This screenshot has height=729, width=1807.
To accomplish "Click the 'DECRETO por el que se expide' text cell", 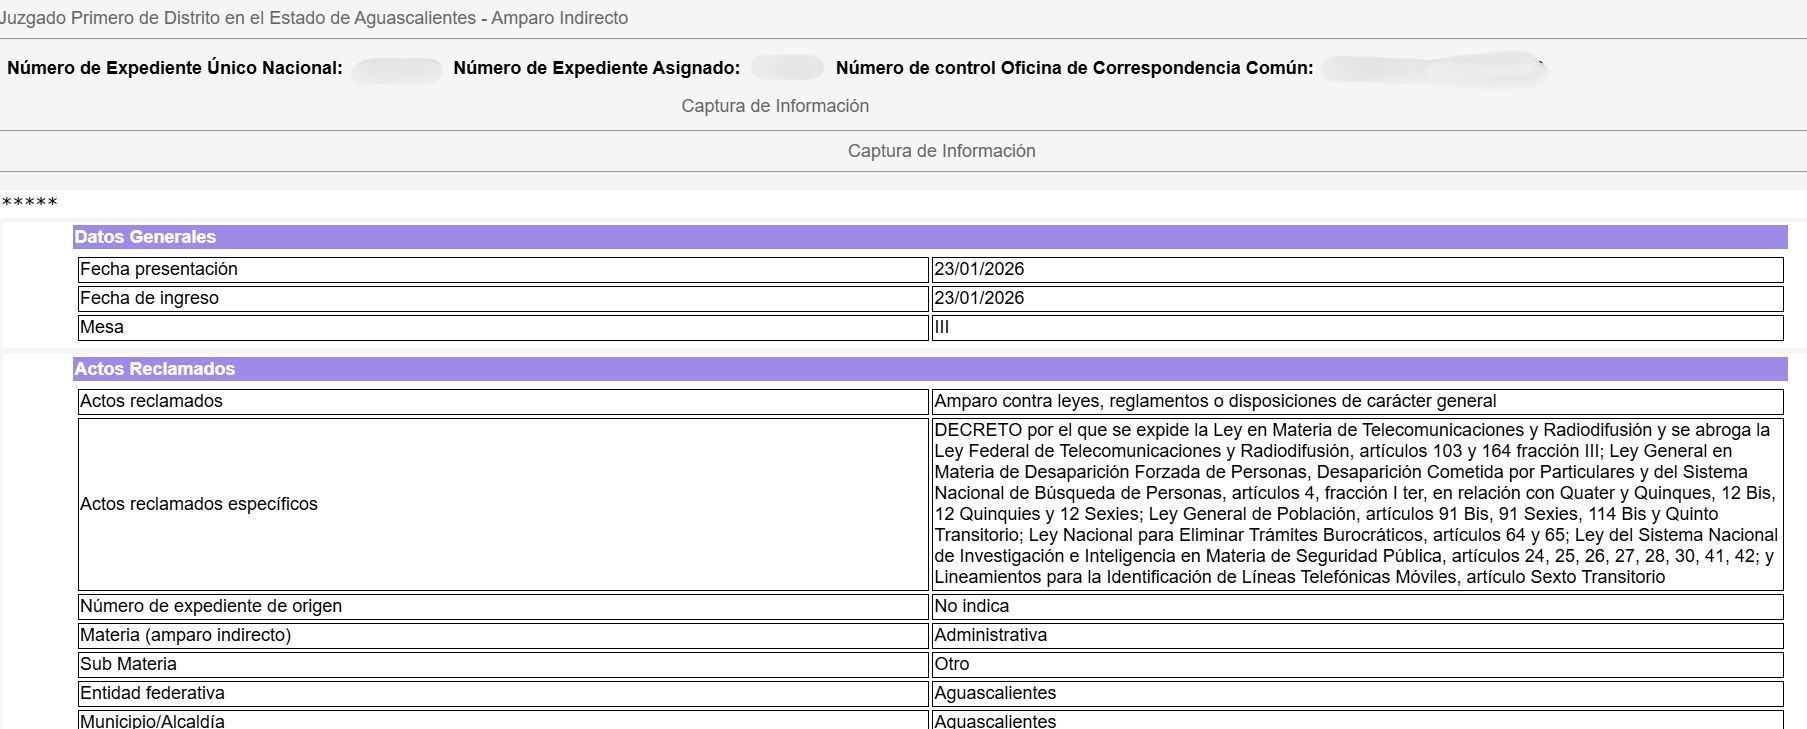I will point(1357,505).
